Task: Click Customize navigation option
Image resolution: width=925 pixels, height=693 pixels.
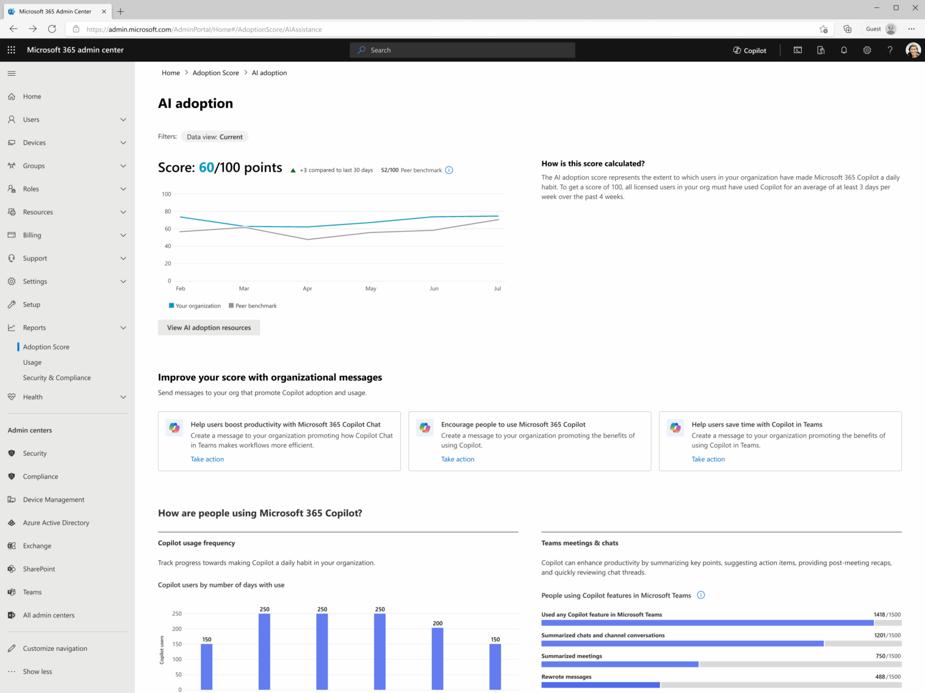Action: 55,648
